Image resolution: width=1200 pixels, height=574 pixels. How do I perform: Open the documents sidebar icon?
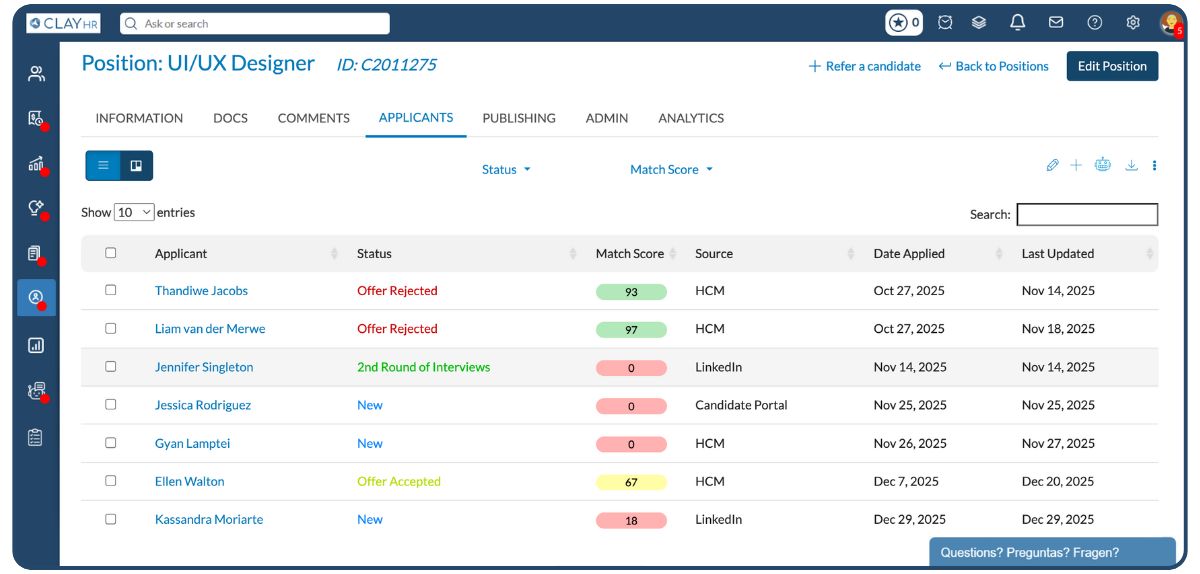36,253
